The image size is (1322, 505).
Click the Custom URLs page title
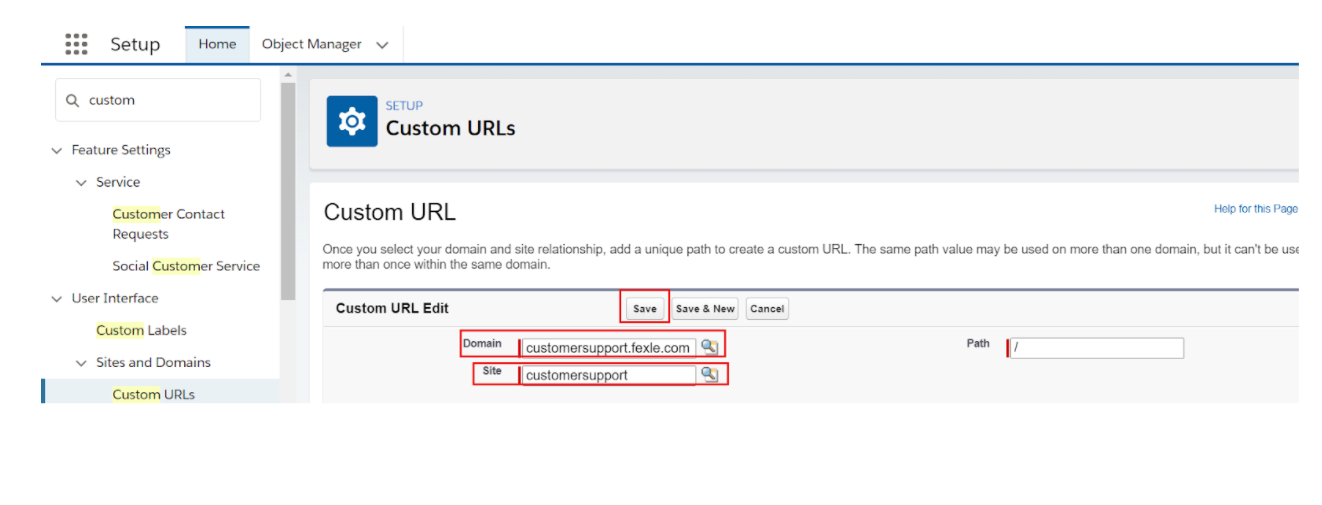coord(451,128)
